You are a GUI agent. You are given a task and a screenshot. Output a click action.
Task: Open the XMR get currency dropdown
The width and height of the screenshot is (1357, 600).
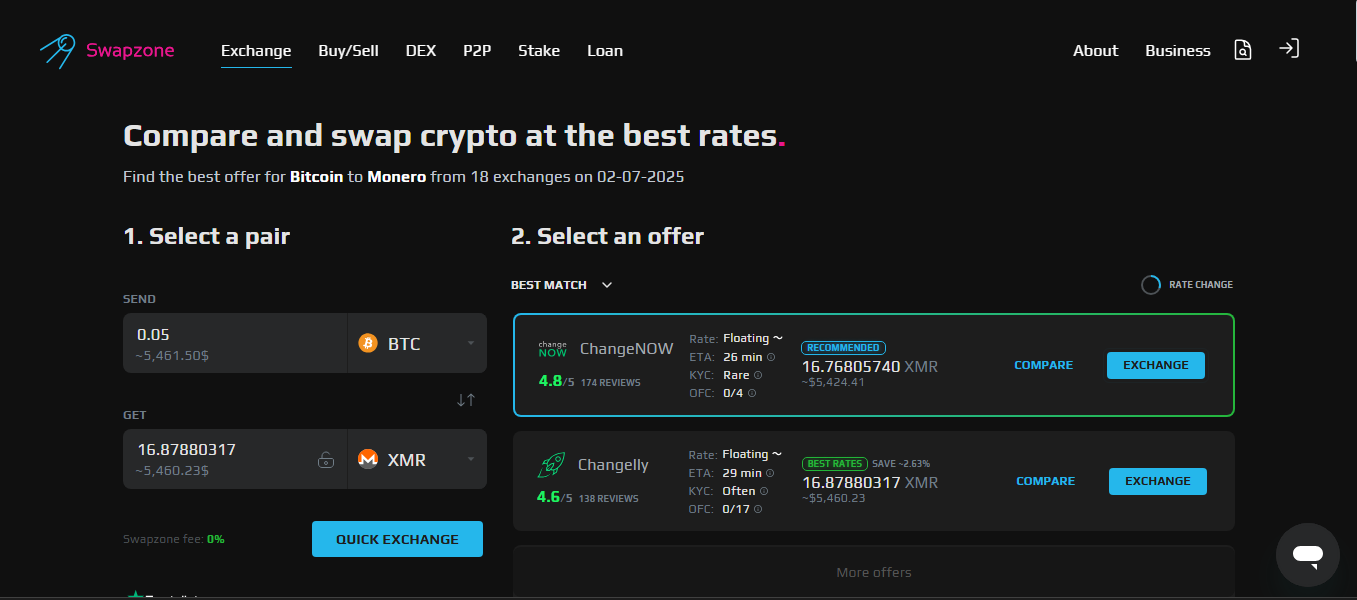pos(417,460)
